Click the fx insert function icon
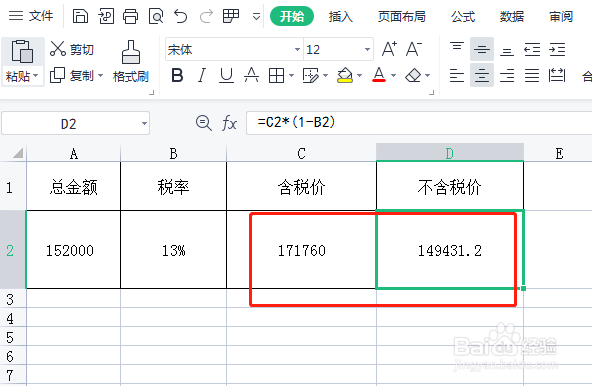This screenshot has height=386, width=592. pos(229,123)
